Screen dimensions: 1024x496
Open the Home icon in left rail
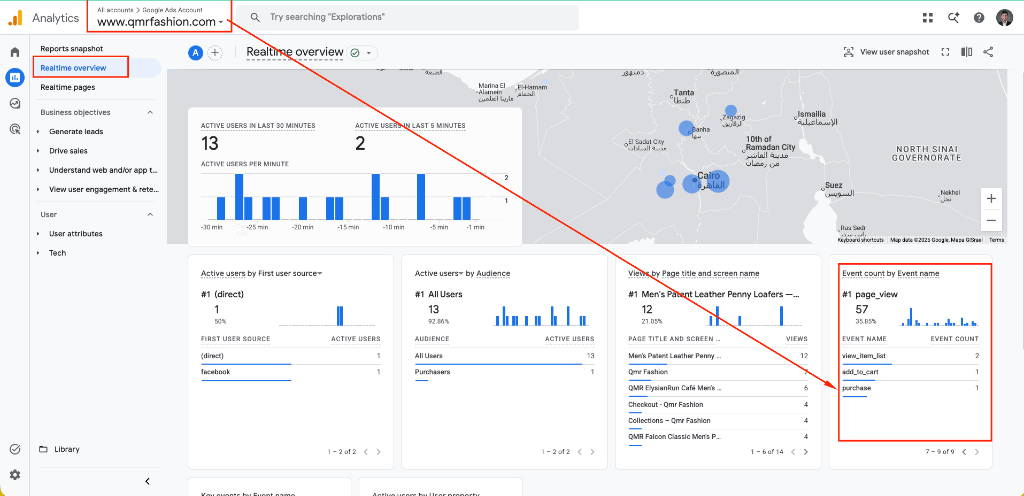[x=14, y=52]
